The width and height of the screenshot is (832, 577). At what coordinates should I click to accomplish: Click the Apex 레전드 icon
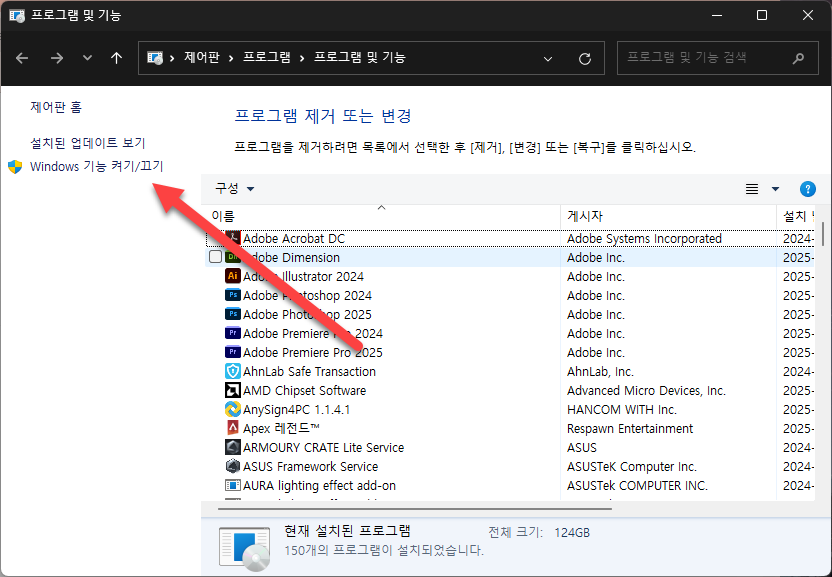coord(232,428)
